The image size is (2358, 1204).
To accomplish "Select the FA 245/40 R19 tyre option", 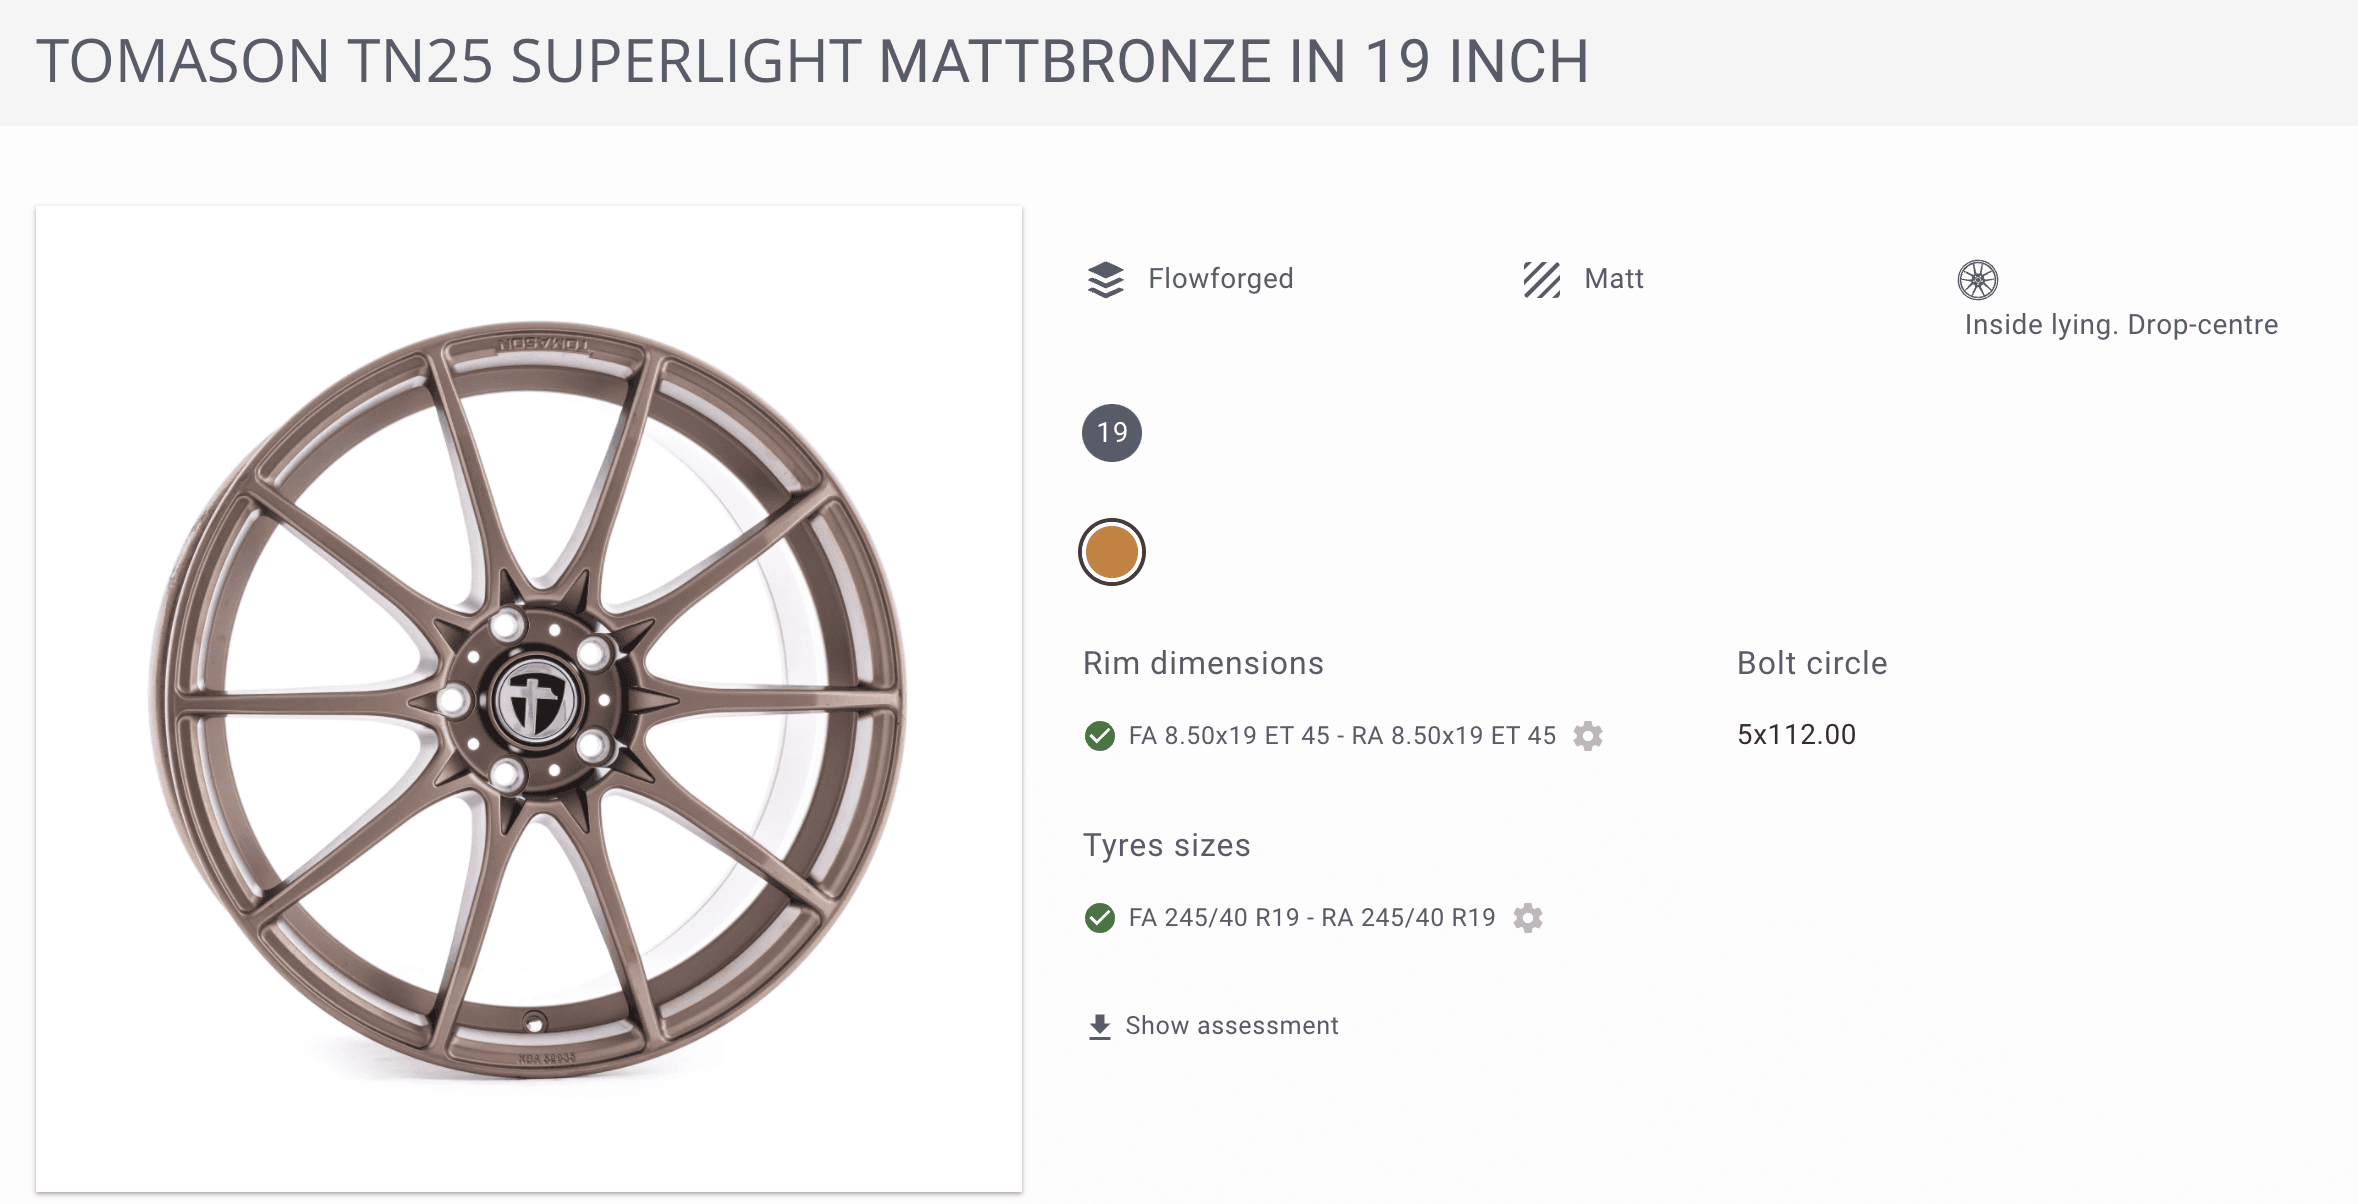I will point(1311,918).
